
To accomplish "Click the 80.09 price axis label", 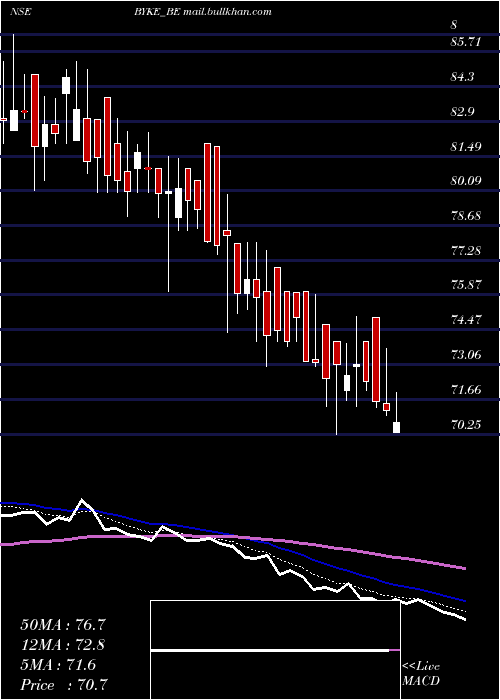I will tap(466, 181).
